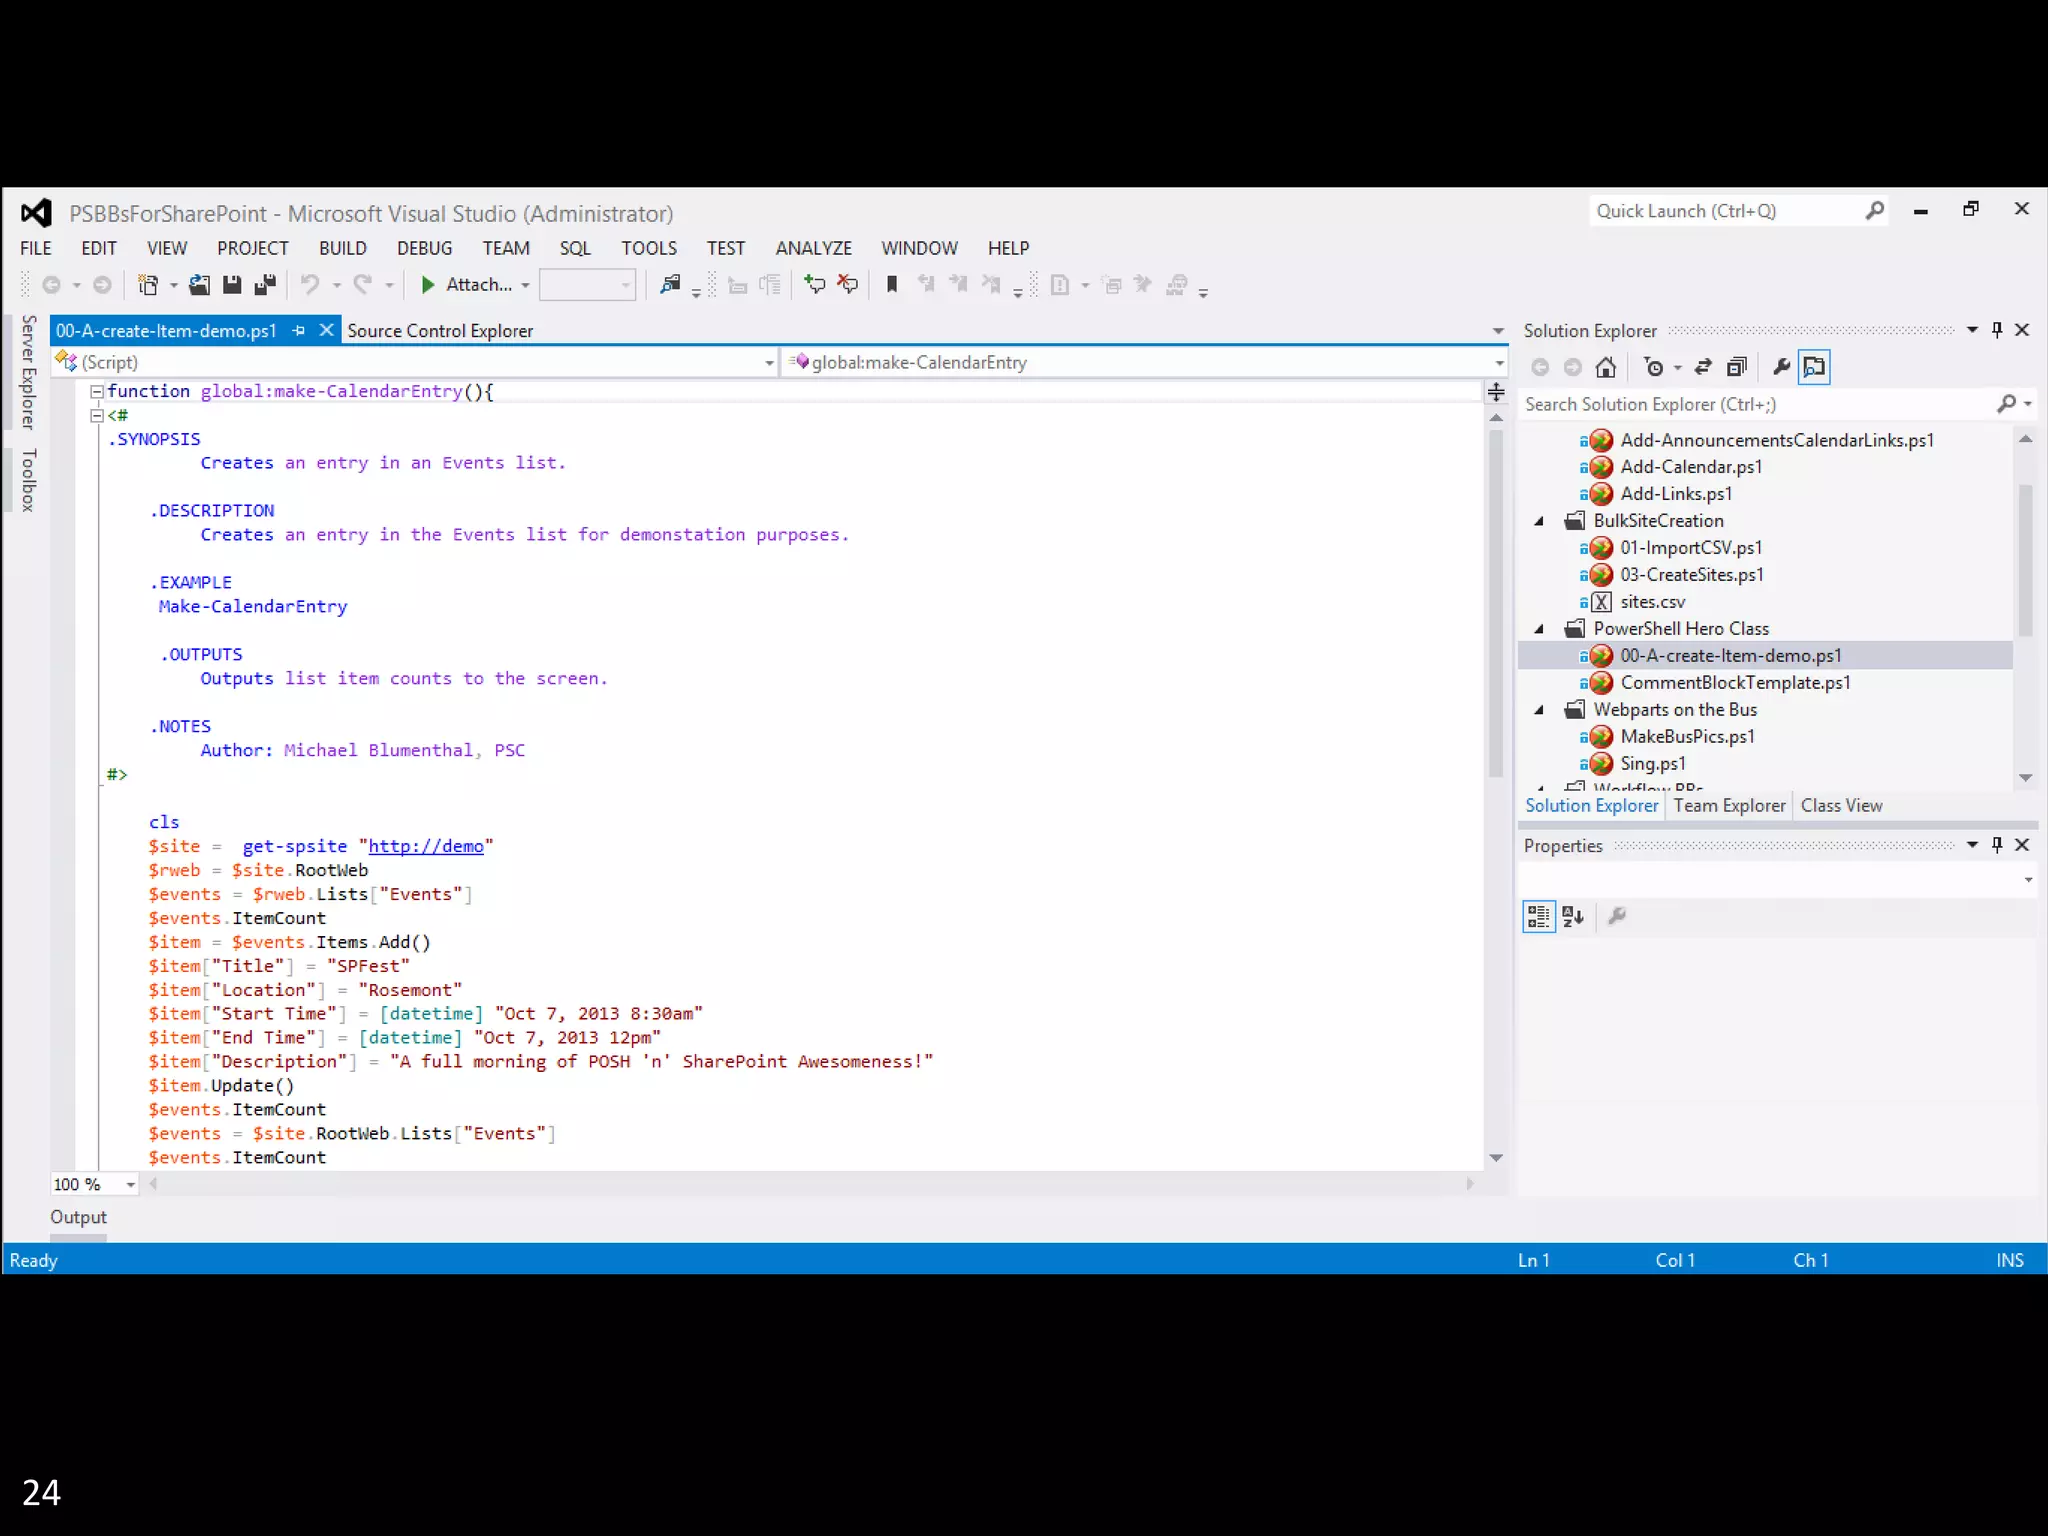This screenshot has width=2048, height=1536.
Task: Click Home icon in Solution Explorer
Action: tap(1606, 367)
